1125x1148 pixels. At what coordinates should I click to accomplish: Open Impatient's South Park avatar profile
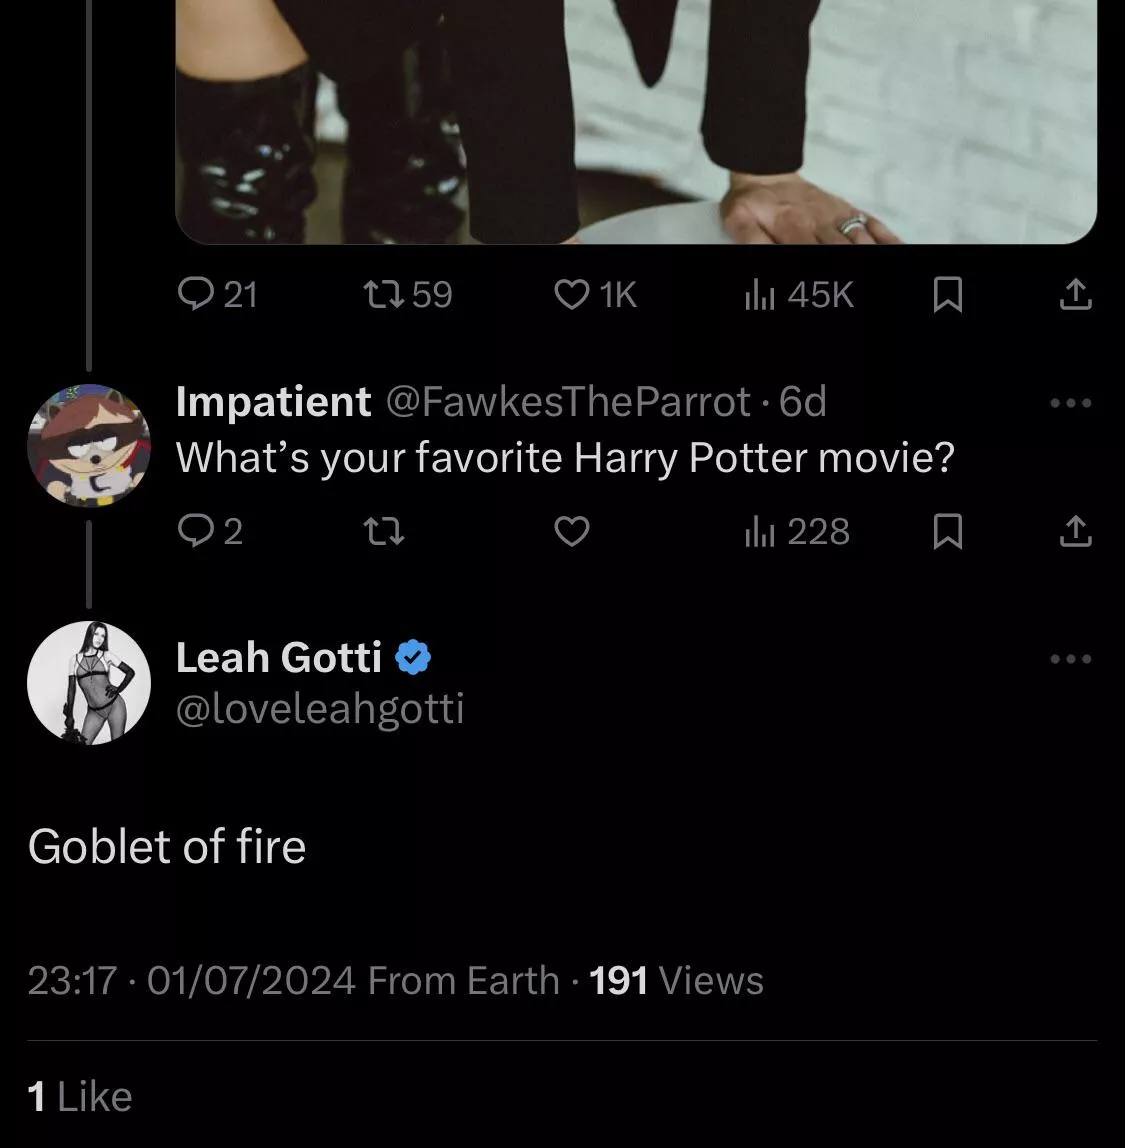(88, 445)
